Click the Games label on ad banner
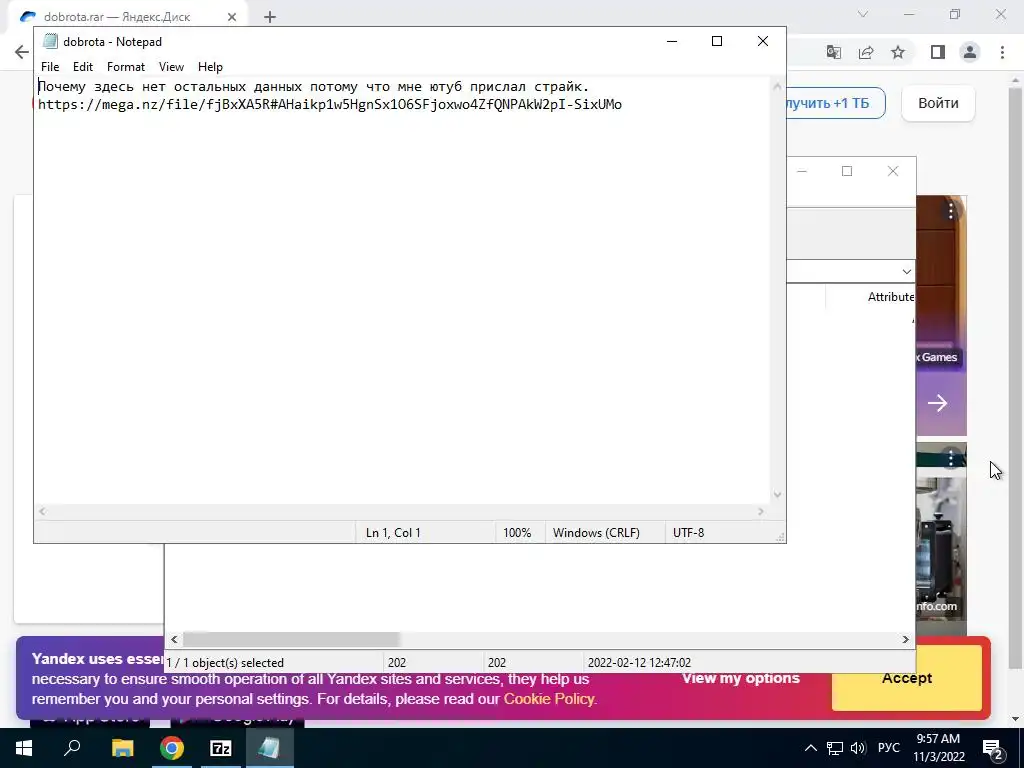 point(939,357)
